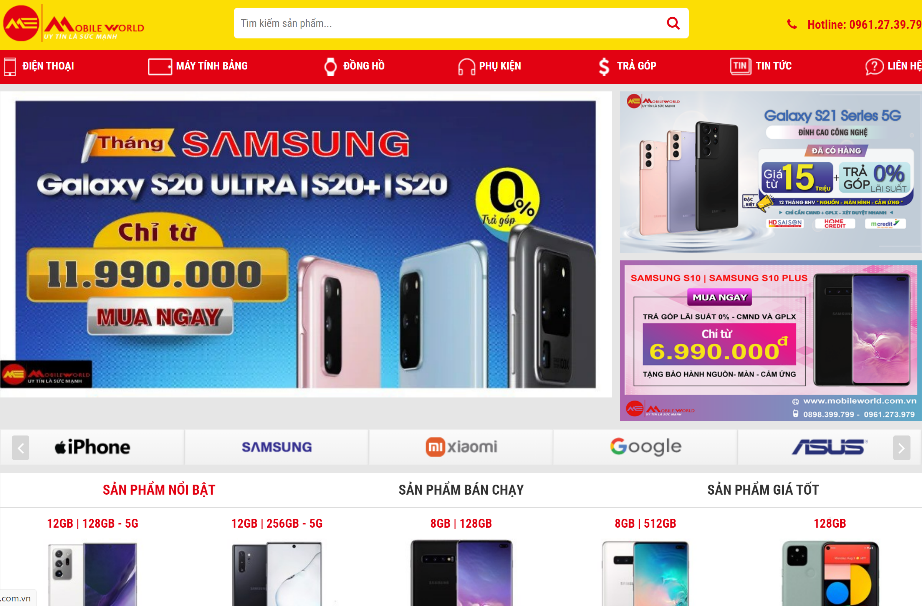Click the magnifier search icon
This screenshot has width=922, height=606.
click(673, 23)
